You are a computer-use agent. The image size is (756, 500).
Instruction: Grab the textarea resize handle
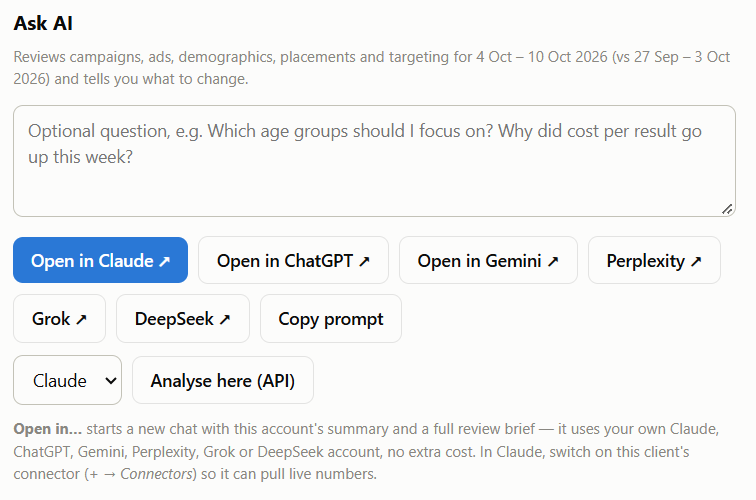[727, 209]
